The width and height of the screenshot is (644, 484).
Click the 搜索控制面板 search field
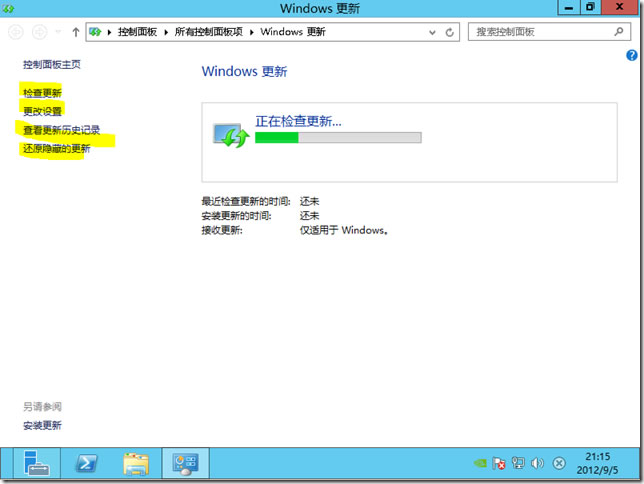(540, 32)
